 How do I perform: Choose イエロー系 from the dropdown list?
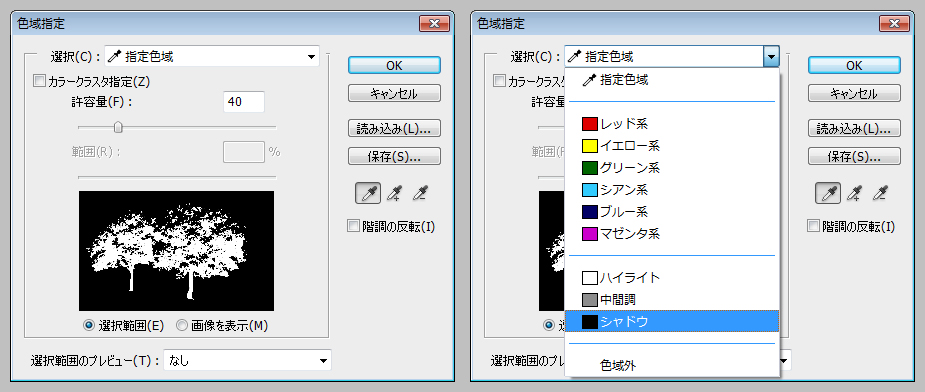pyautogui.click(x=672, y=146)
